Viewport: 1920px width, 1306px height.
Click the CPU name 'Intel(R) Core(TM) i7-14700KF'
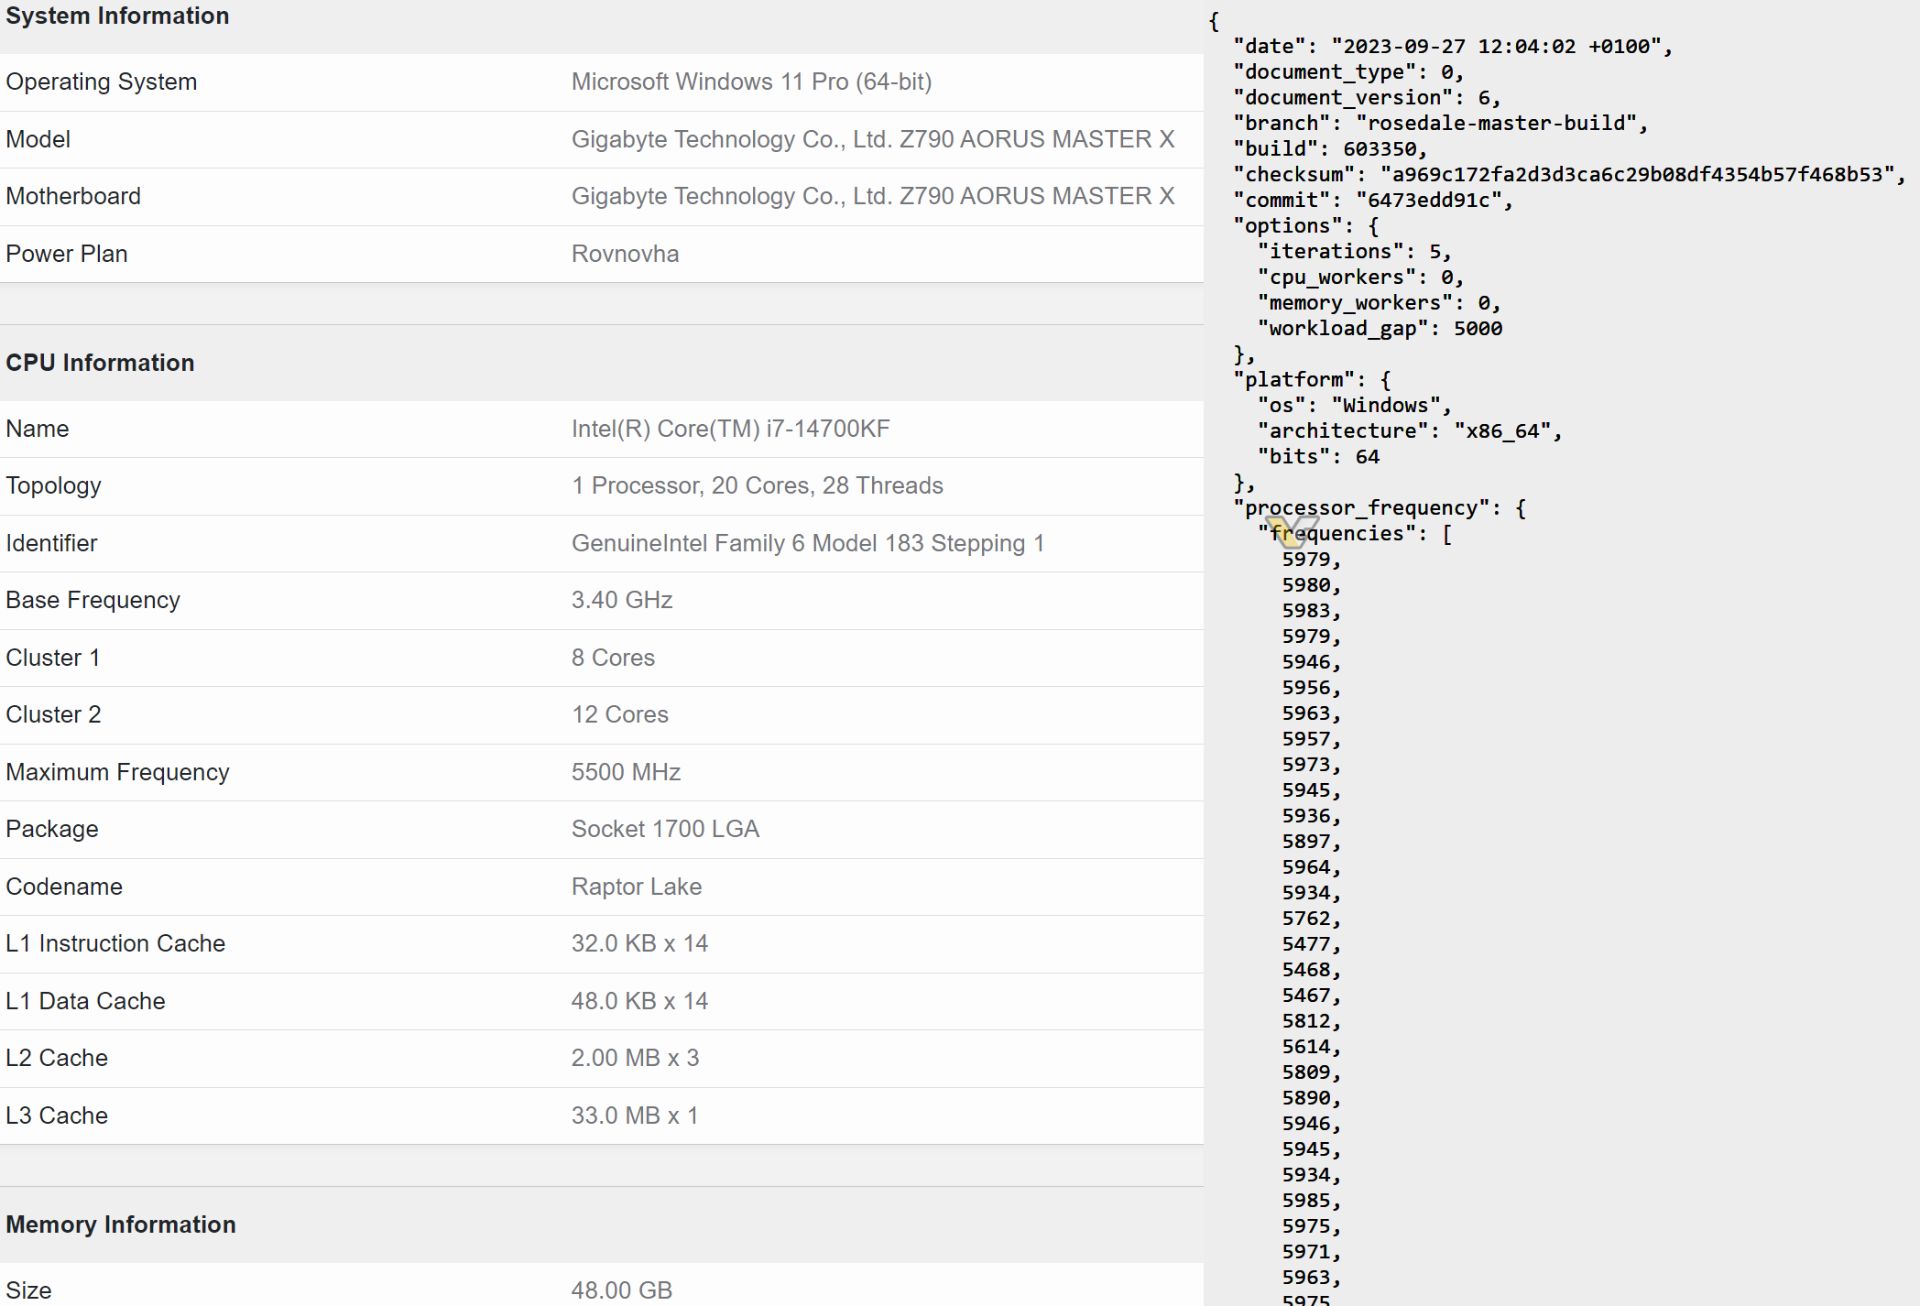[x=730, y=429]
